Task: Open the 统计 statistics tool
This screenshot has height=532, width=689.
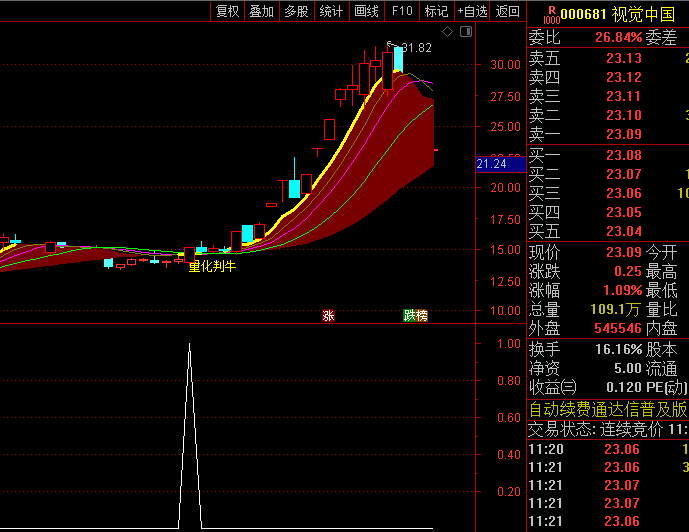Action: [x=330, y=11]
